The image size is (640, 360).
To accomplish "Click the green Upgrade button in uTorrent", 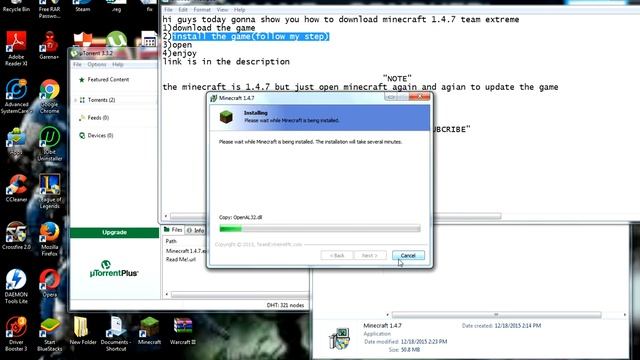I will pos(114,232).
